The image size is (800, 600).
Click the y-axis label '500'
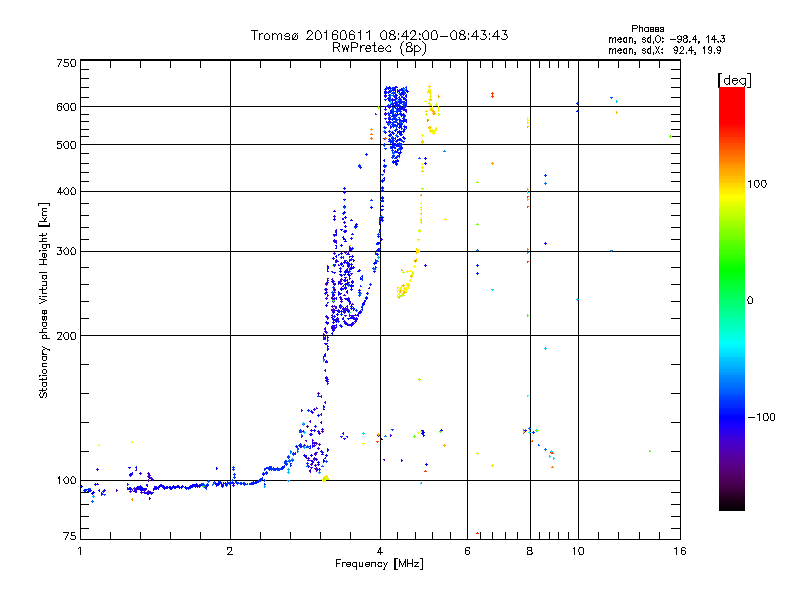point(67,145)
